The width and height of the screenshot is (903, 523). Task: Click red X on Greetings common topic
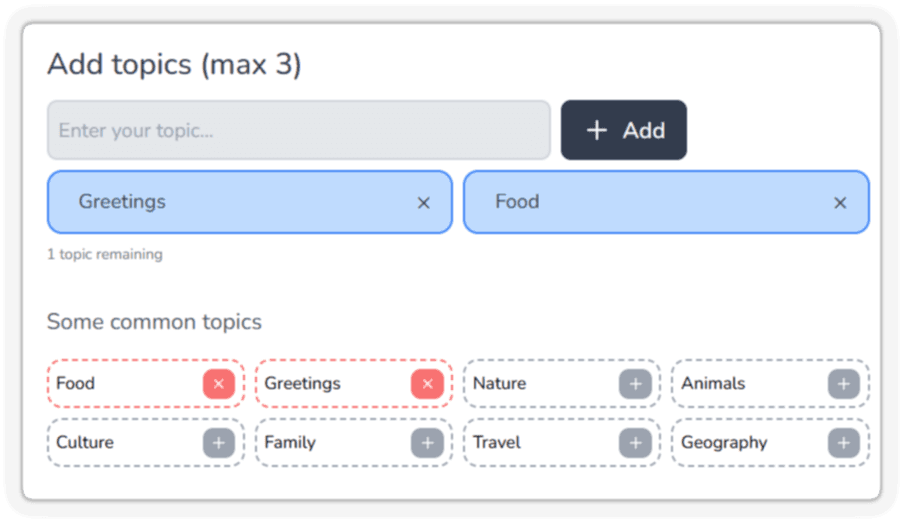[427, 384]
